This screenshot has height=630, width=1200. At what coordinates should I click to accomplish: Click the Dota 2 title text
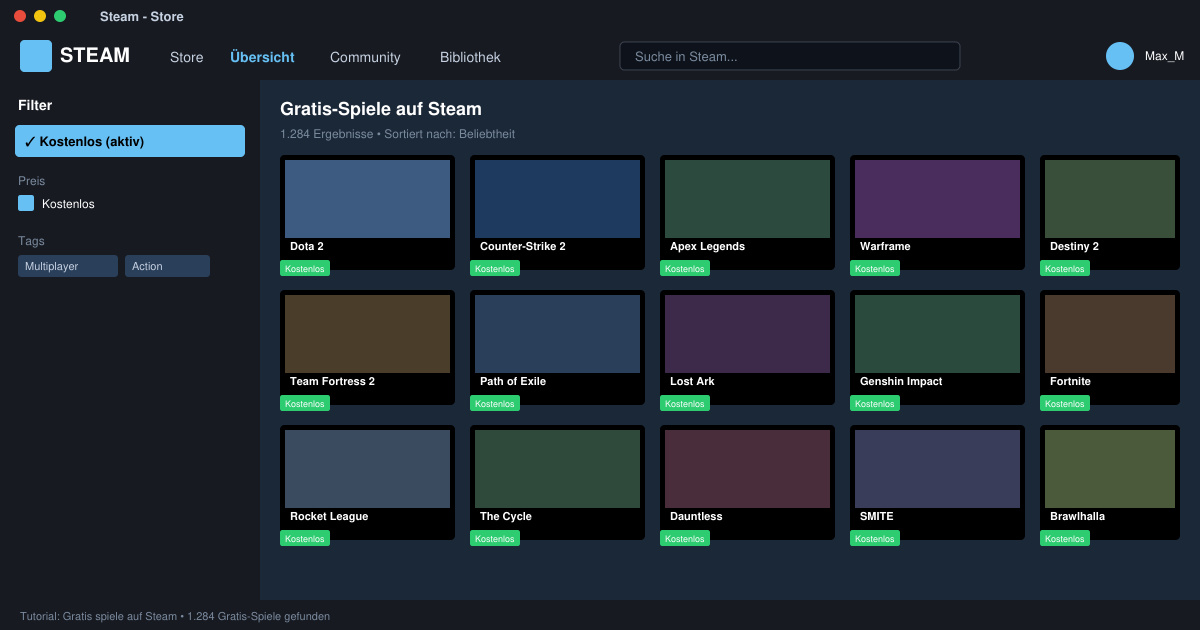click(x=307, y=246)
